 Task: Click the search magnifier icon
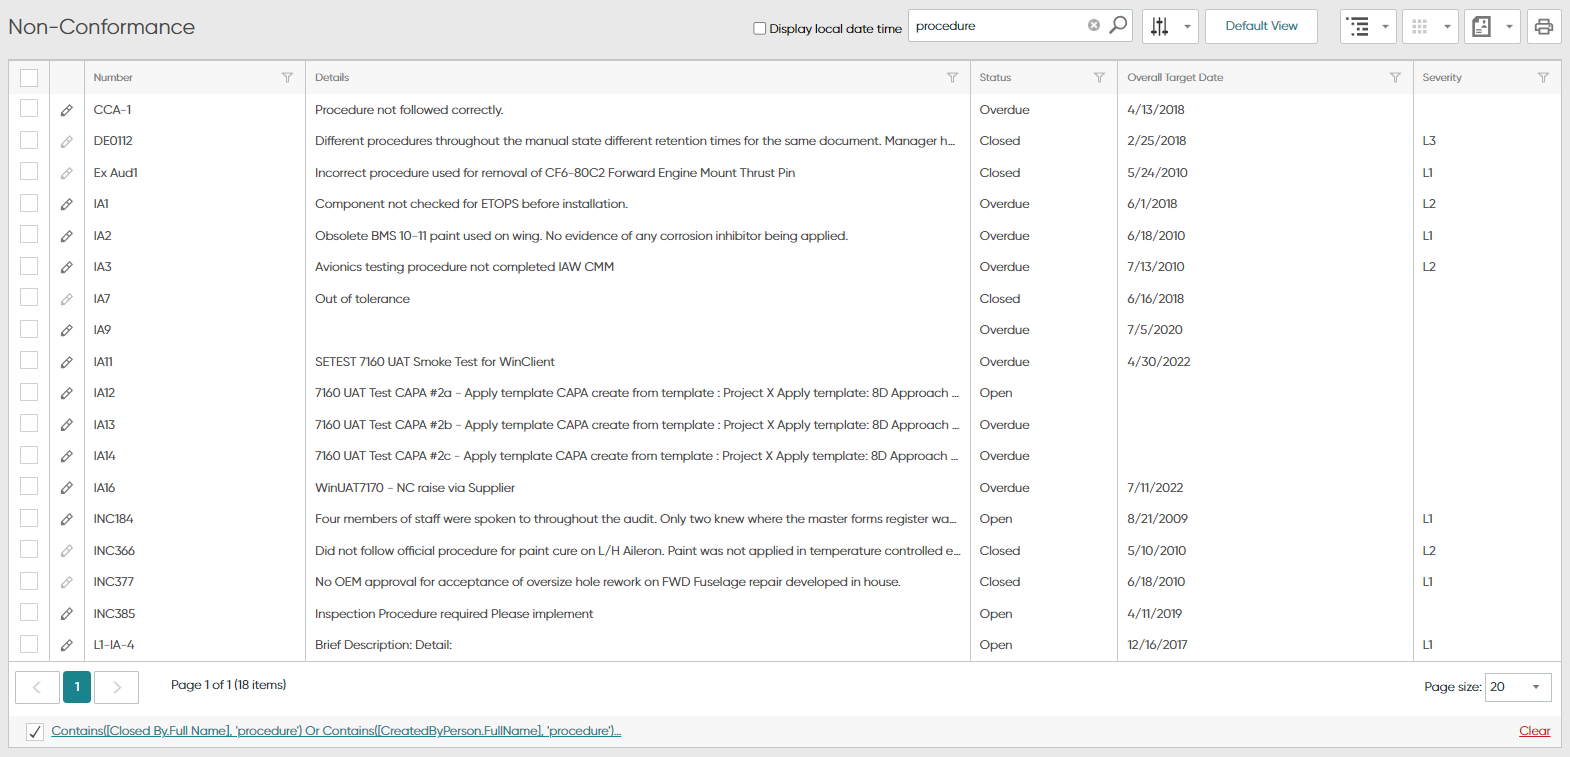tap(1118, 25)
